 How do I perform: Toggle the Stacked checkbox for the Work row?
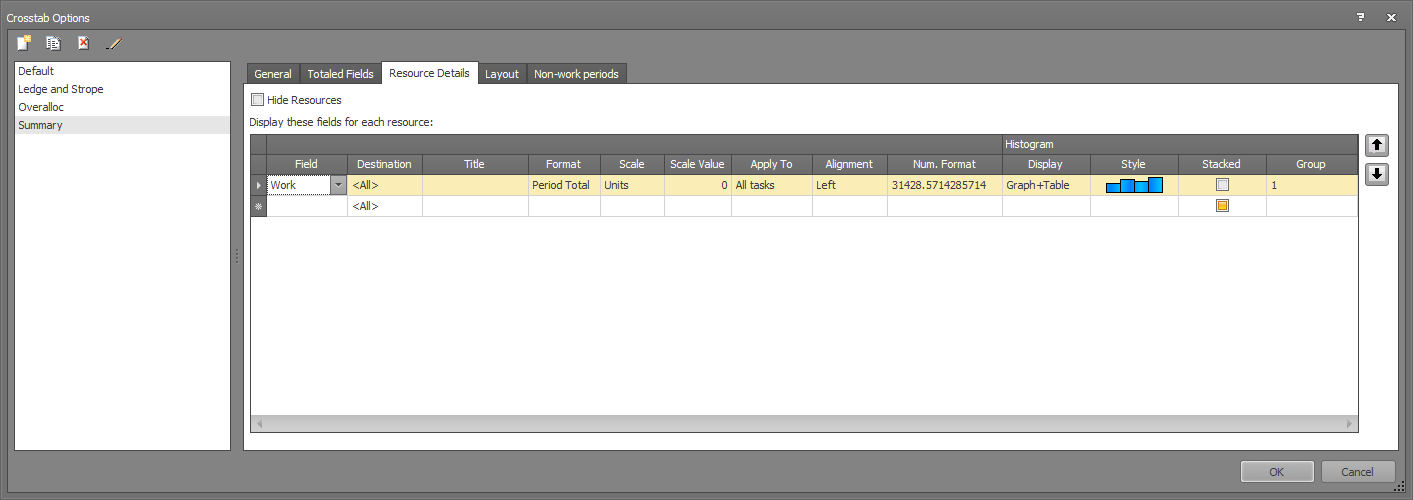point(1221,185)
